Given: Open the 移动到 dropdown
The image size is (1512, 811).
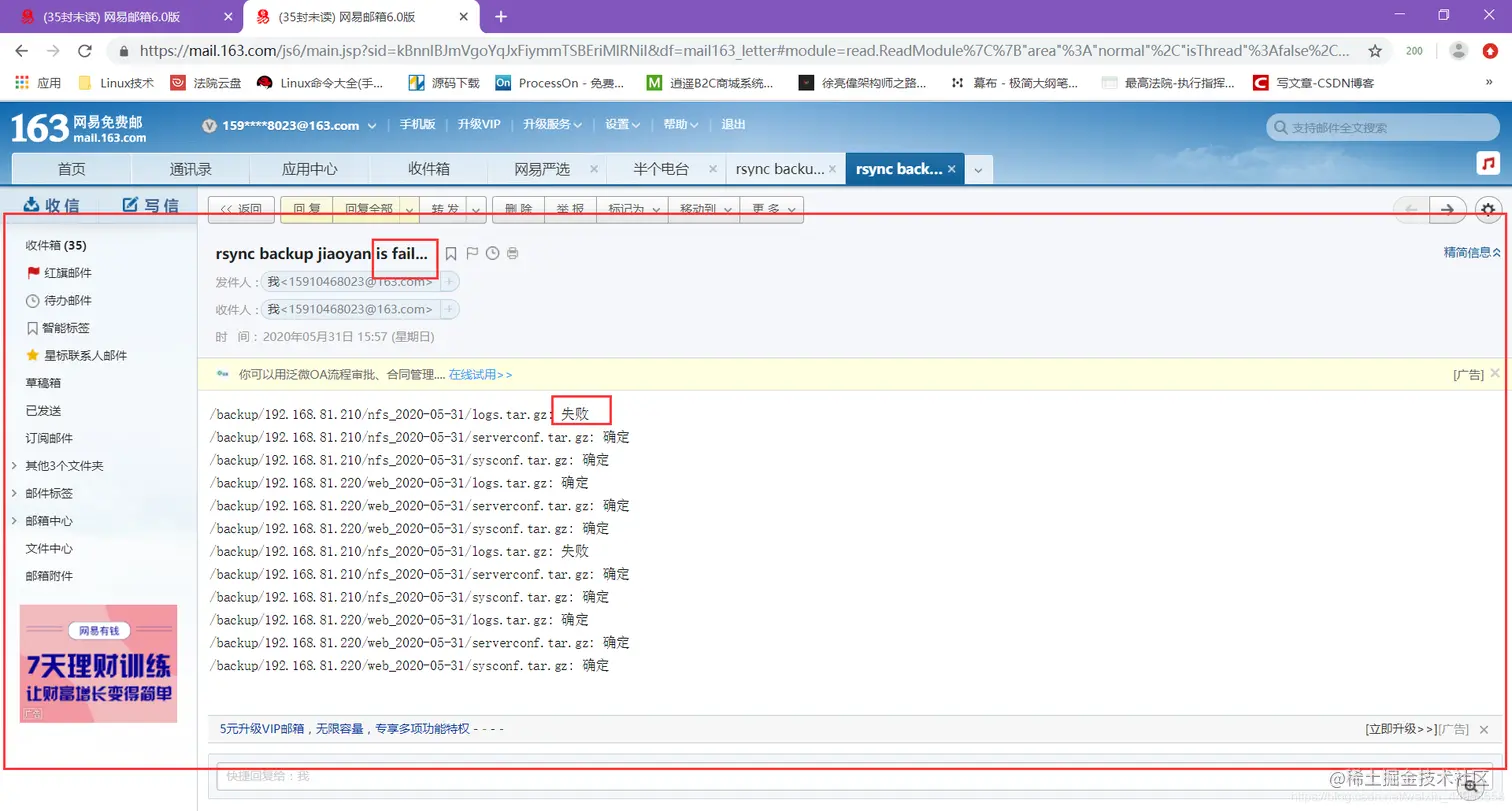Looking at the screenshot, I should tap(703, 209).
